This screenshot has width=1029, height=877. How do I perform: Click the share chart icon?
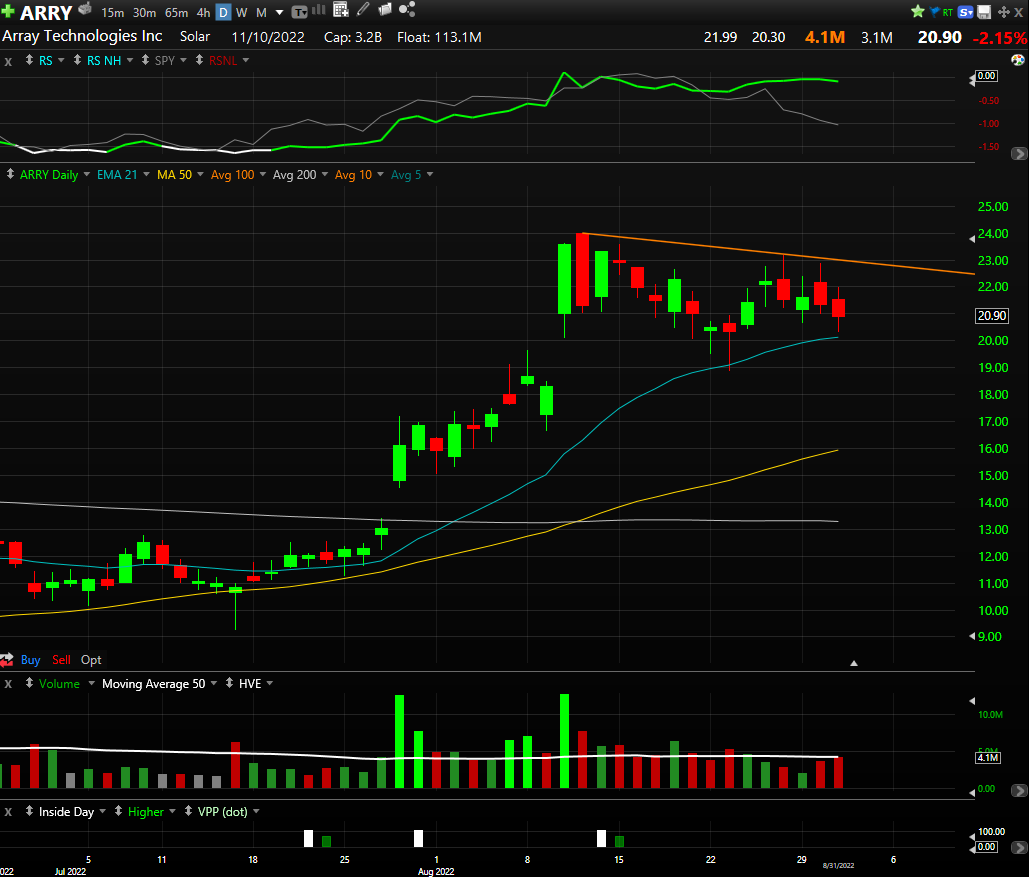pyautogui.click(x=407, y=9)
